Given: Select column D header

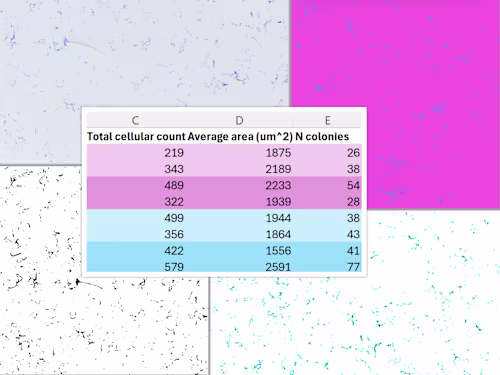Looking at the screenshot, I should click(239, 120).
